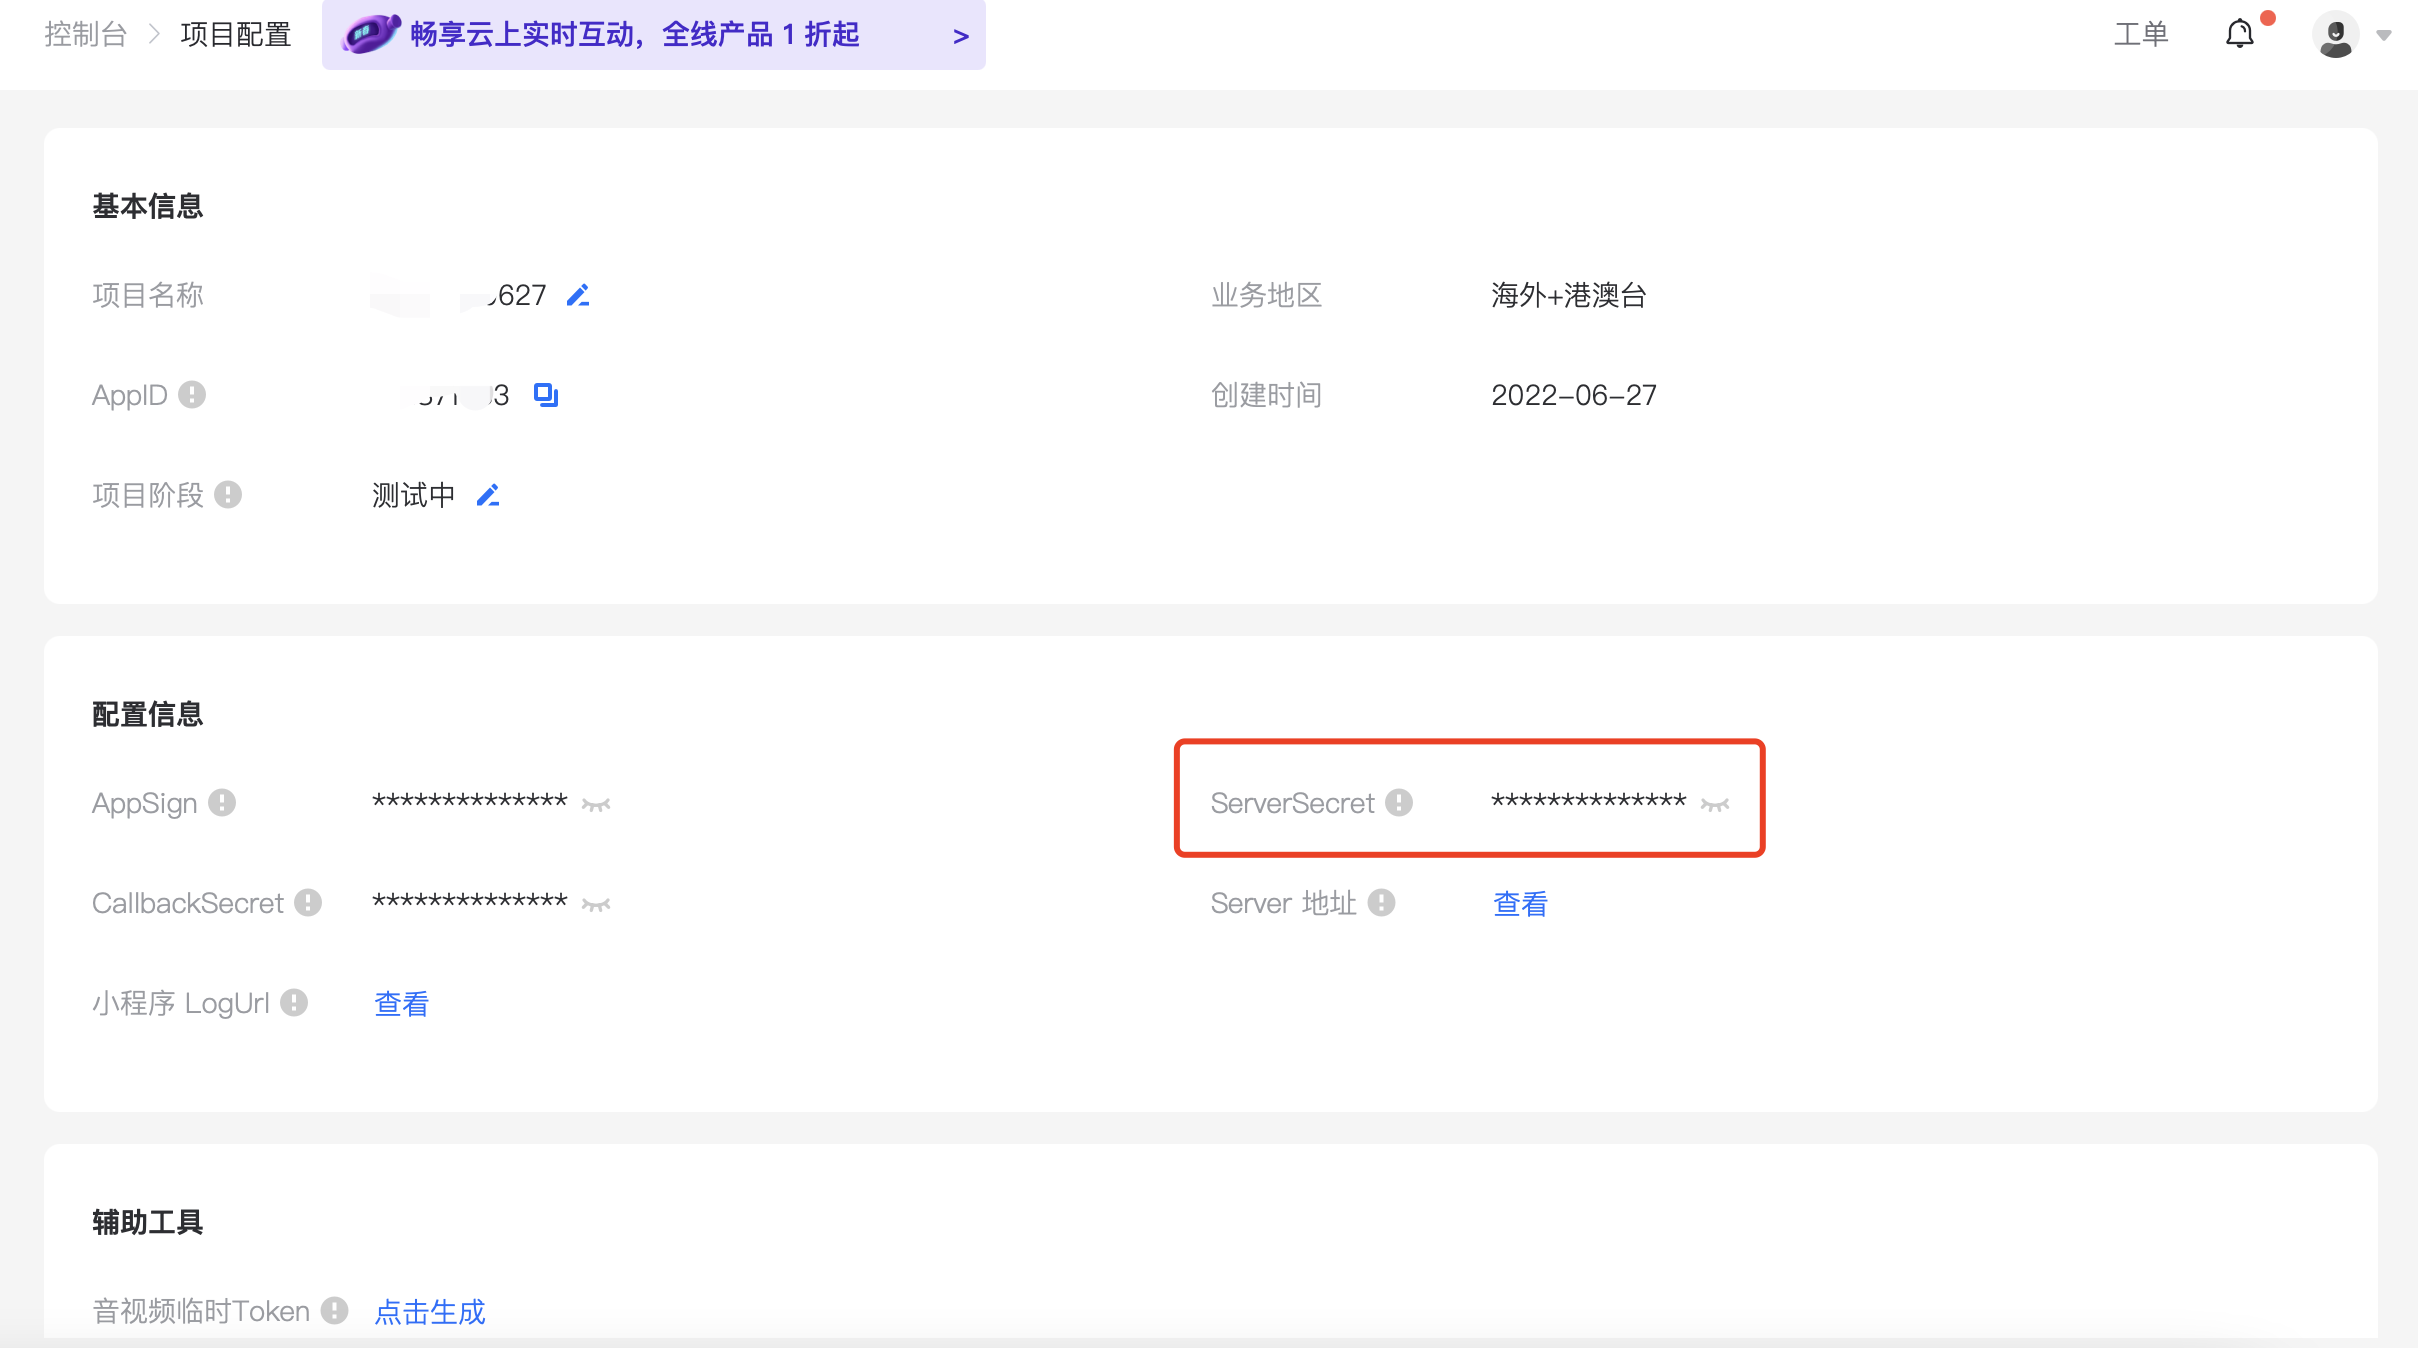Click the info icon next to 项目阶段
2418x1348 pixels.
click(228, 495)
